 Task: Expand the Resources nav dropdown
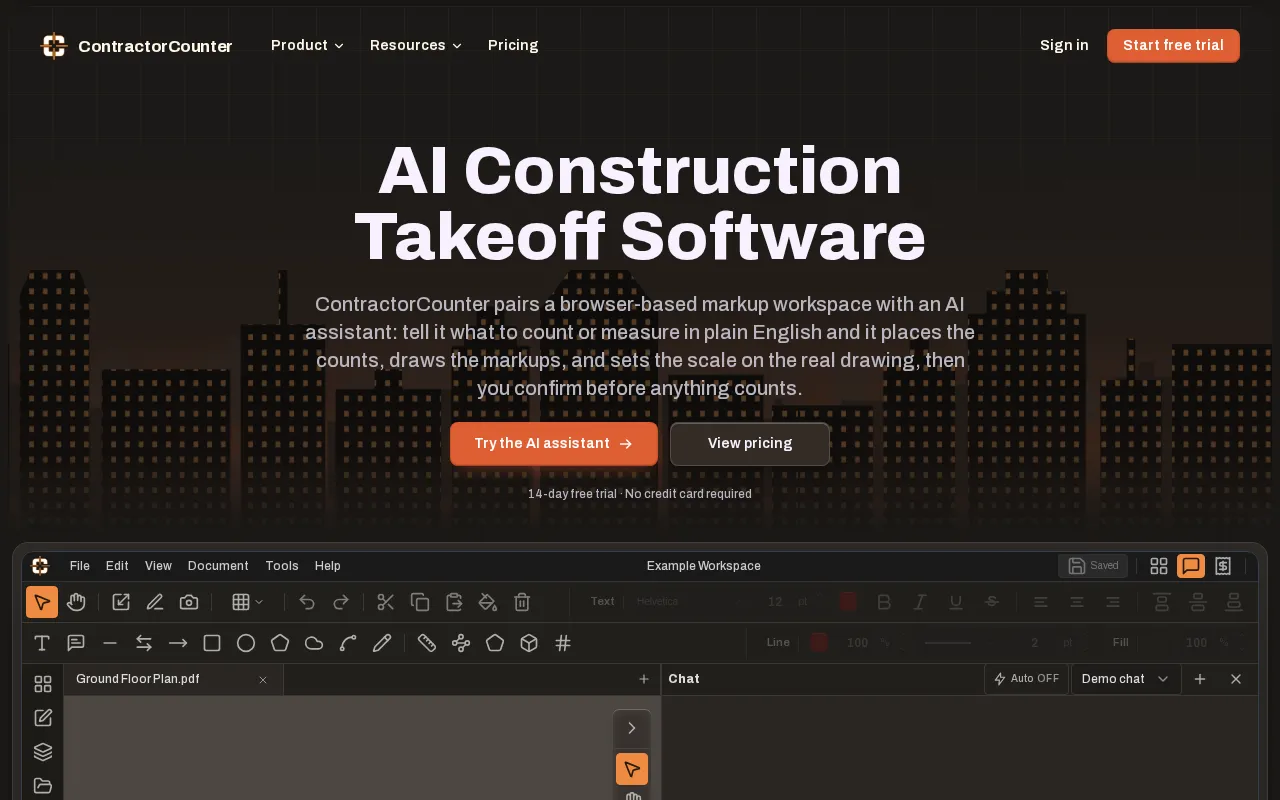(416, 45)
